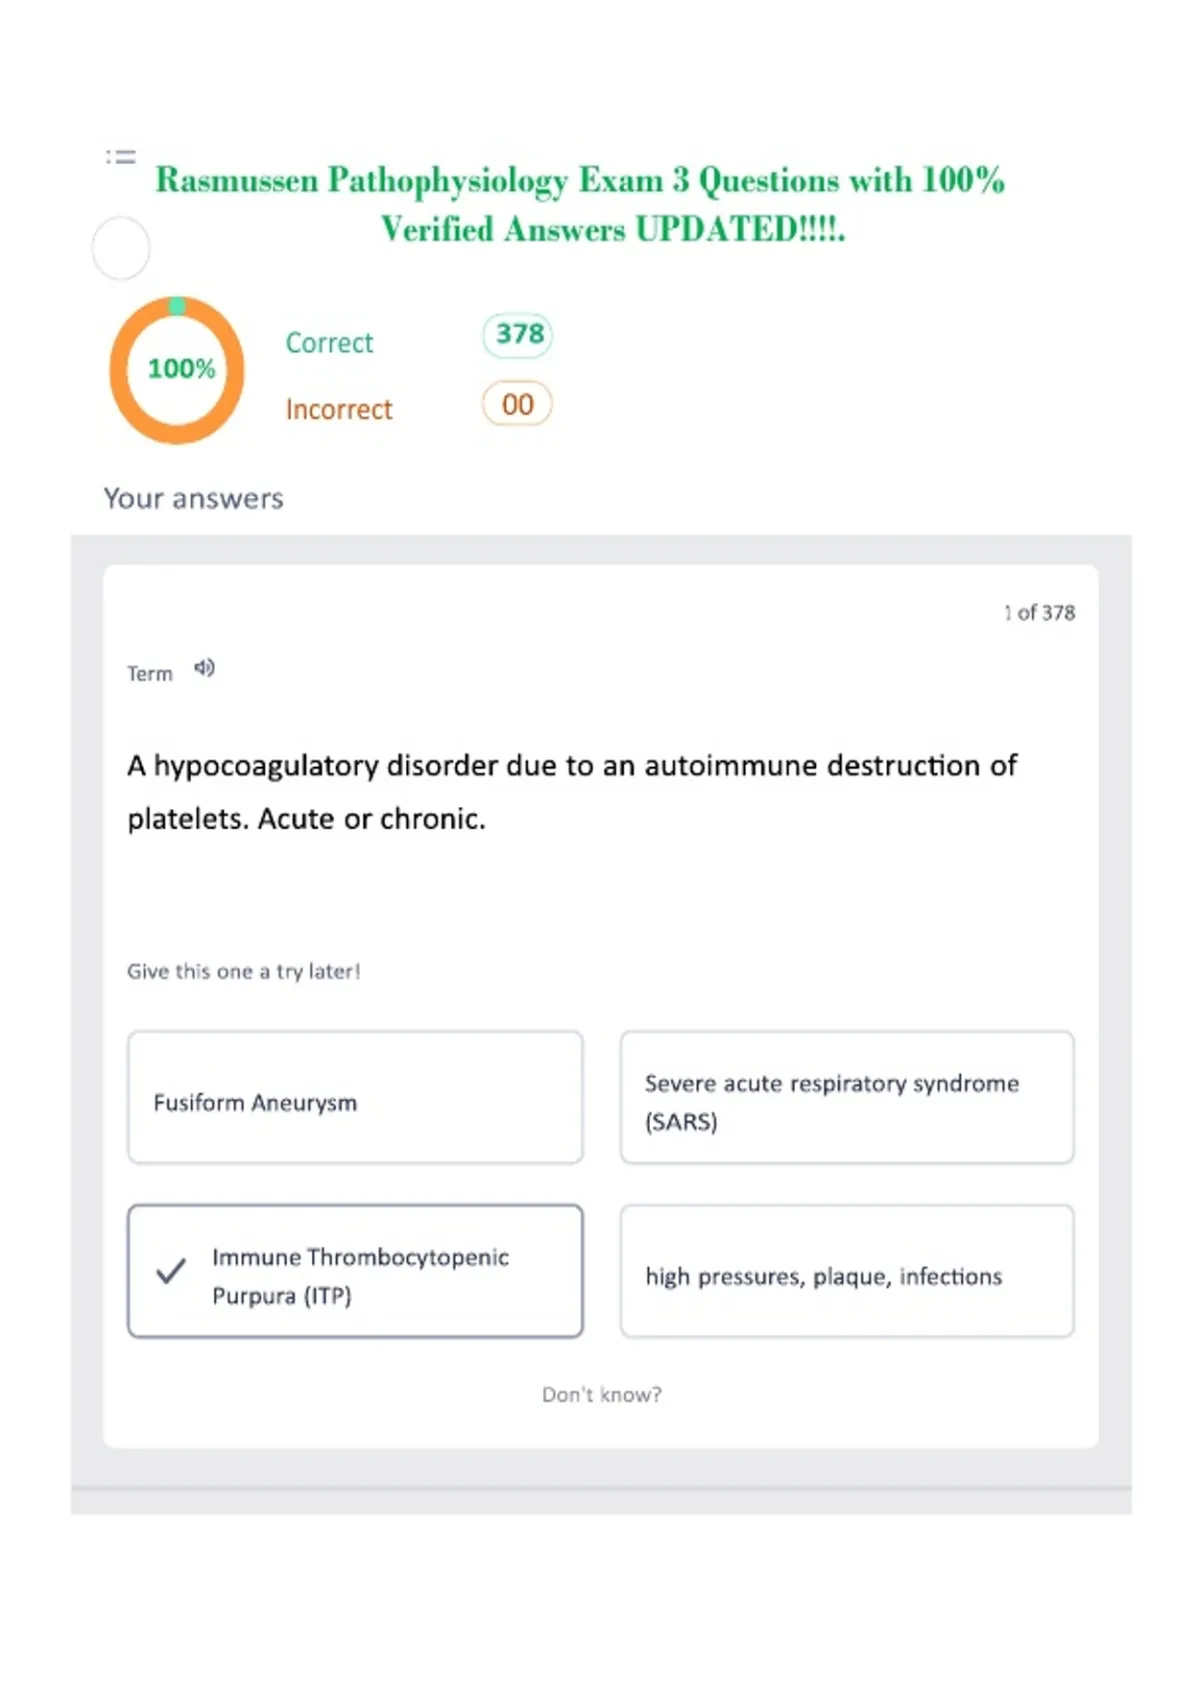Click the Term label
The image size is (1200, 1700).
(150, 674)
